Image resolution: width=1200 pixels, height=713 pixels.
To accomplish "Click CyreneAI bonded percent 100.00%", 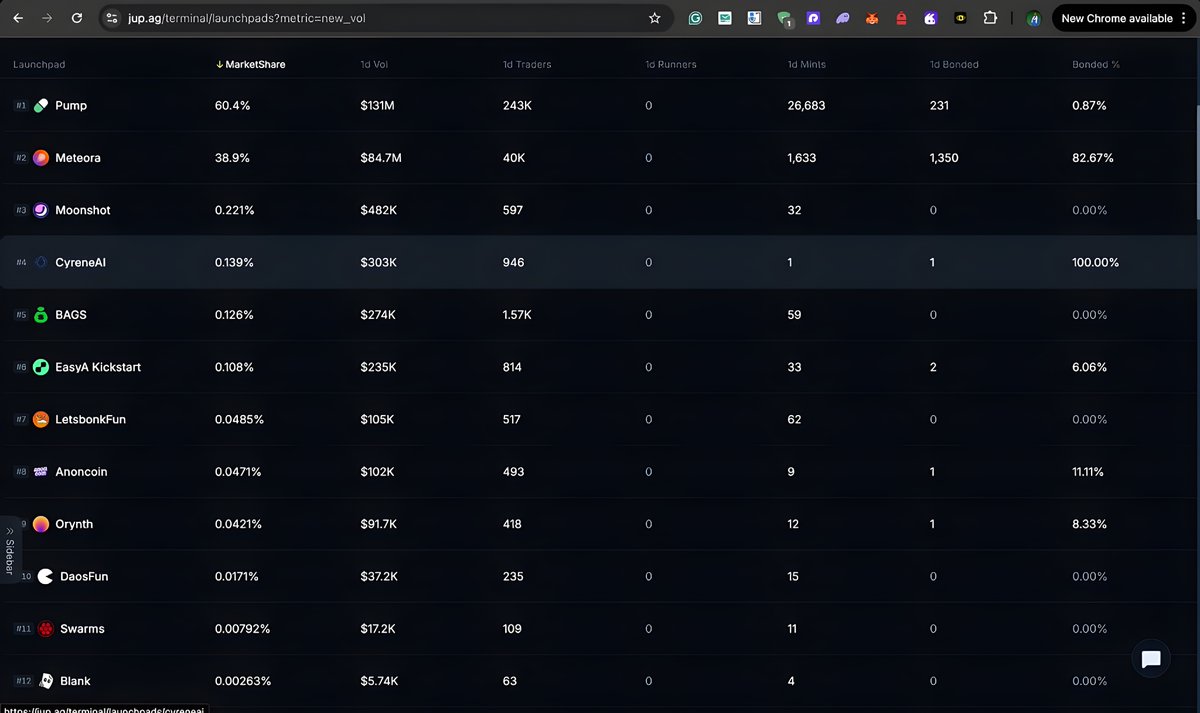I will point(1096,262).
